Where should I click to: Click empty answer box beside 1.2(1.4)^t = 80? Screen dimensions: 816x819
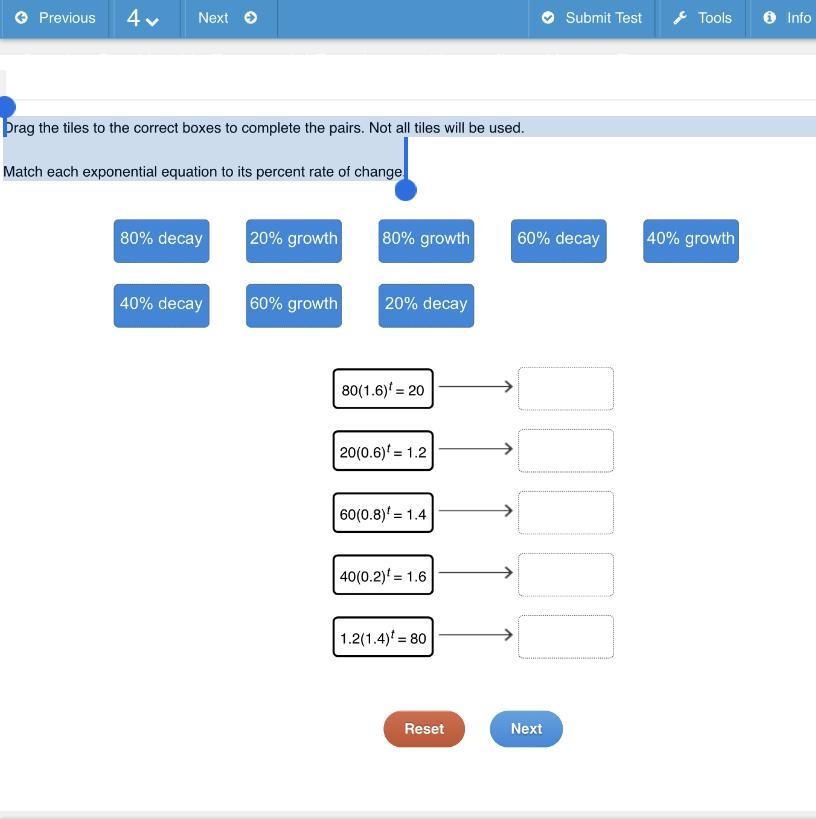tap(566, 637)
